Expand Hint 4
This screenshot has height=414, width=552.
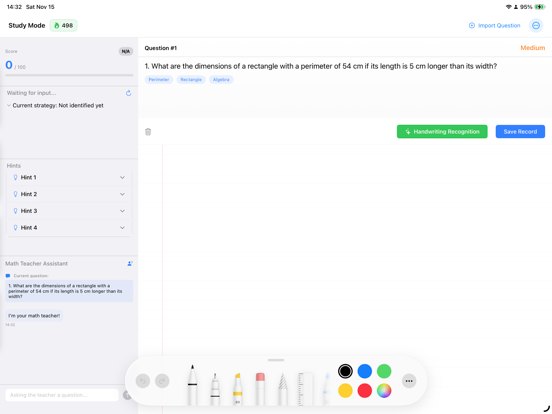[x=69, y=227]
